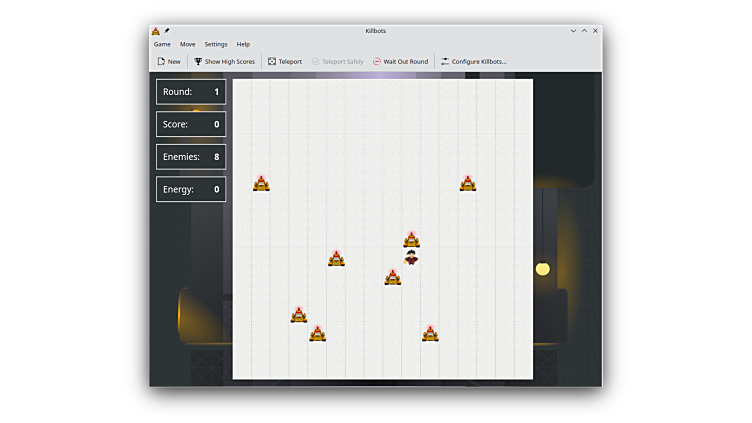Open the Help menu

tap(243, 44)
